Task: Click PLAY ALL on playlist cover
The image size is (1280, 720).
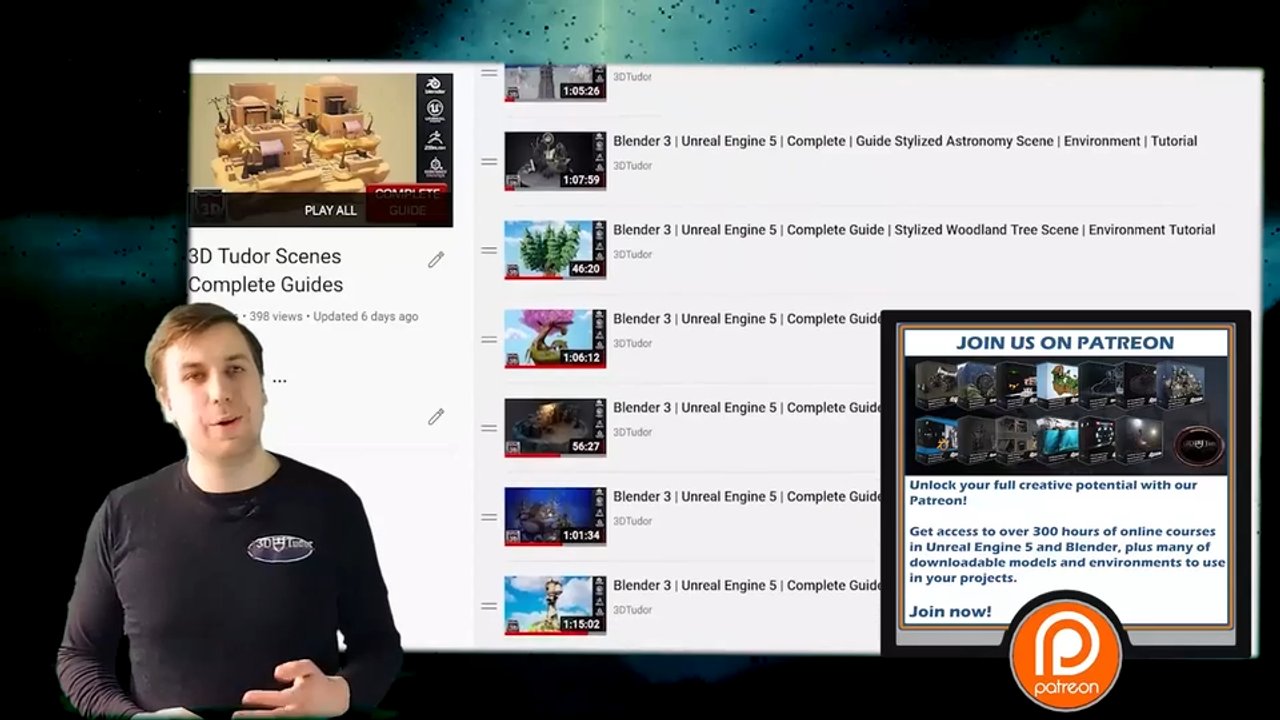Action: [x=330, y=210]
